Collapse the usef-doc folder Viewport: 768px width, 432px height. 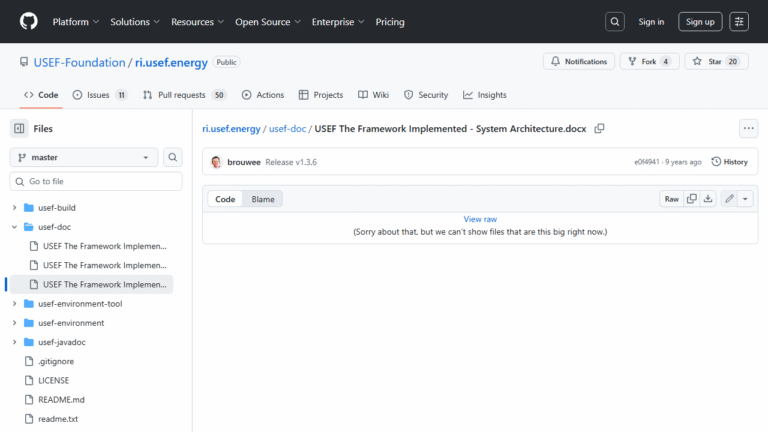pyautogui.click(x=15, y=227)
